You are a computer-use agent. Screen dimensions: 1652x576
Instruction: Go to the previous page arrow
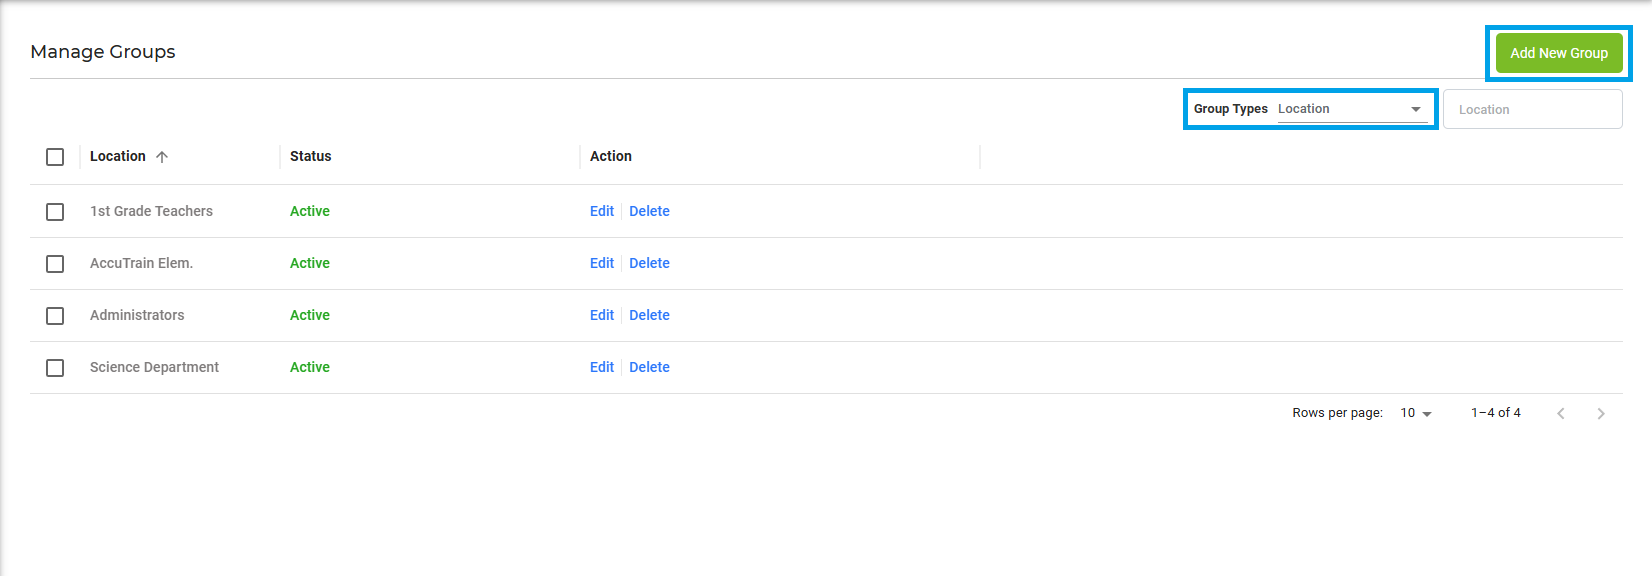point(1560,413)
